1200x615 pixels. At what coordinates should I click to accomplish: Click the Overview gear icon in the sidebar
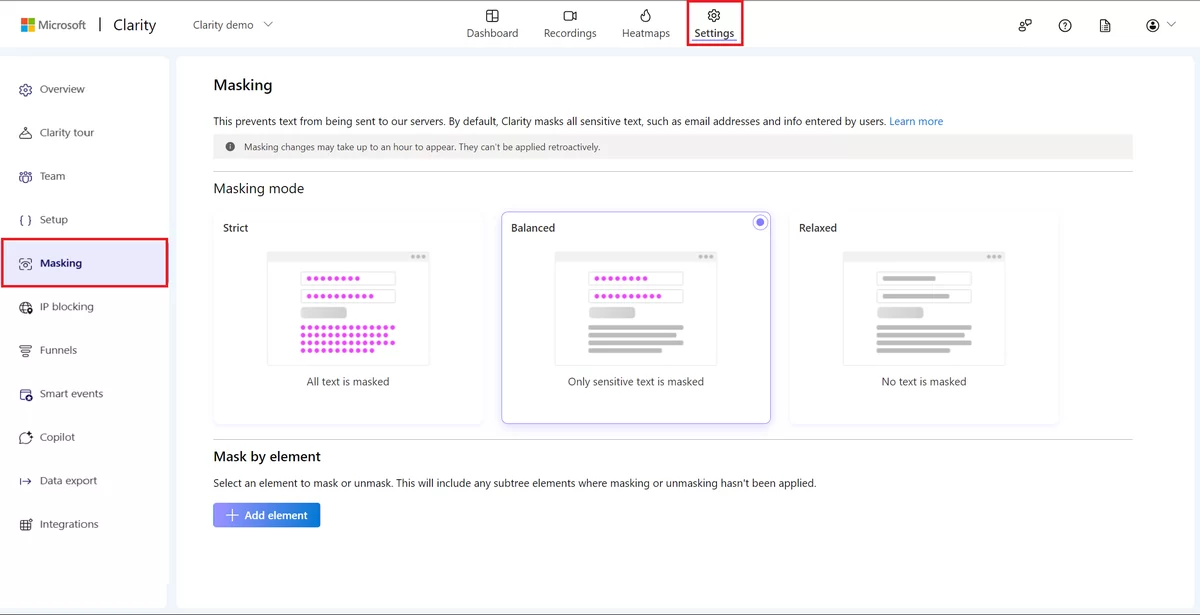(26, 90)
